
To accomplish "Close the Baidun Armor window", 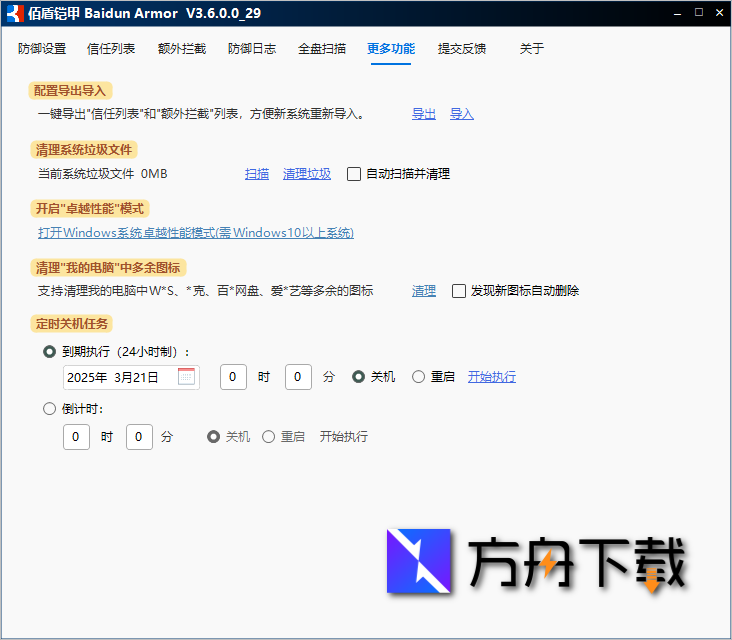I will pyautogui.click(x=719, y=13).
